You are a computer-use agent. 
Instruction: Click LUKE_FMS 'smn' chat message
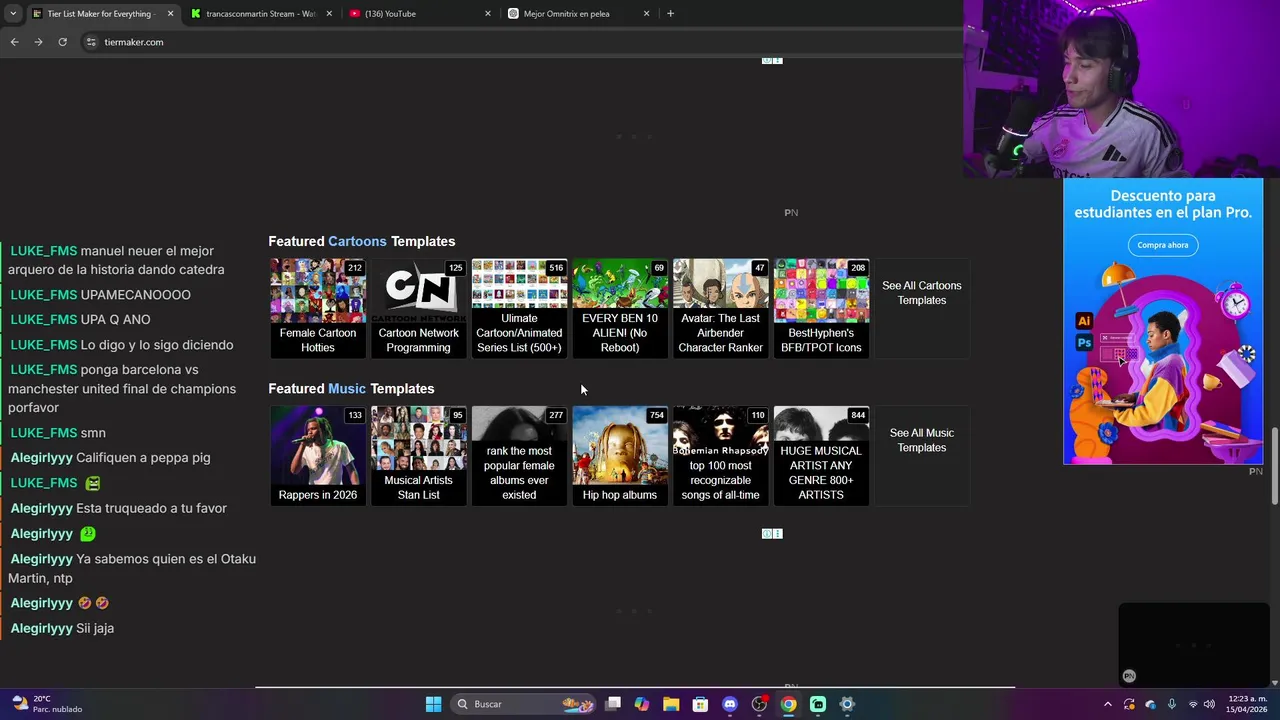click(x=93, y=433)
